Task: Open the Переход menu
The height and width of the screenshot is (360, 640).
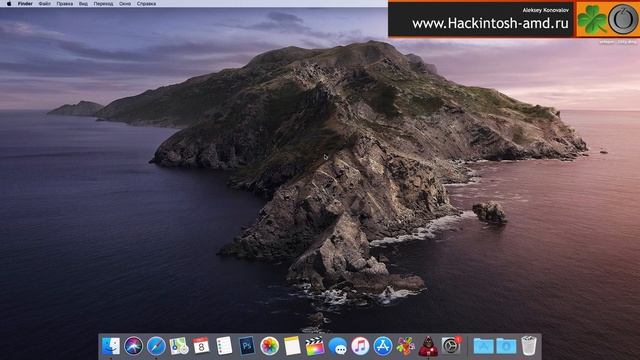Action: click(x=103, y=4)
